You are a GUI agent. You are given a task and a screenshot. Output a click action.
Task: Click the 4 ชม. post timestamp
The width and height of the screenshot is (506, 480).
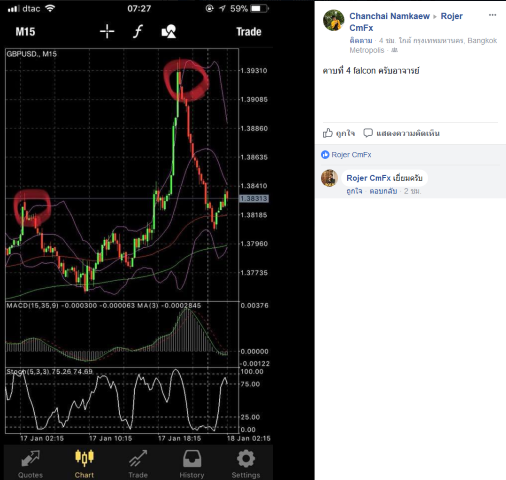(x=387, y=41)
